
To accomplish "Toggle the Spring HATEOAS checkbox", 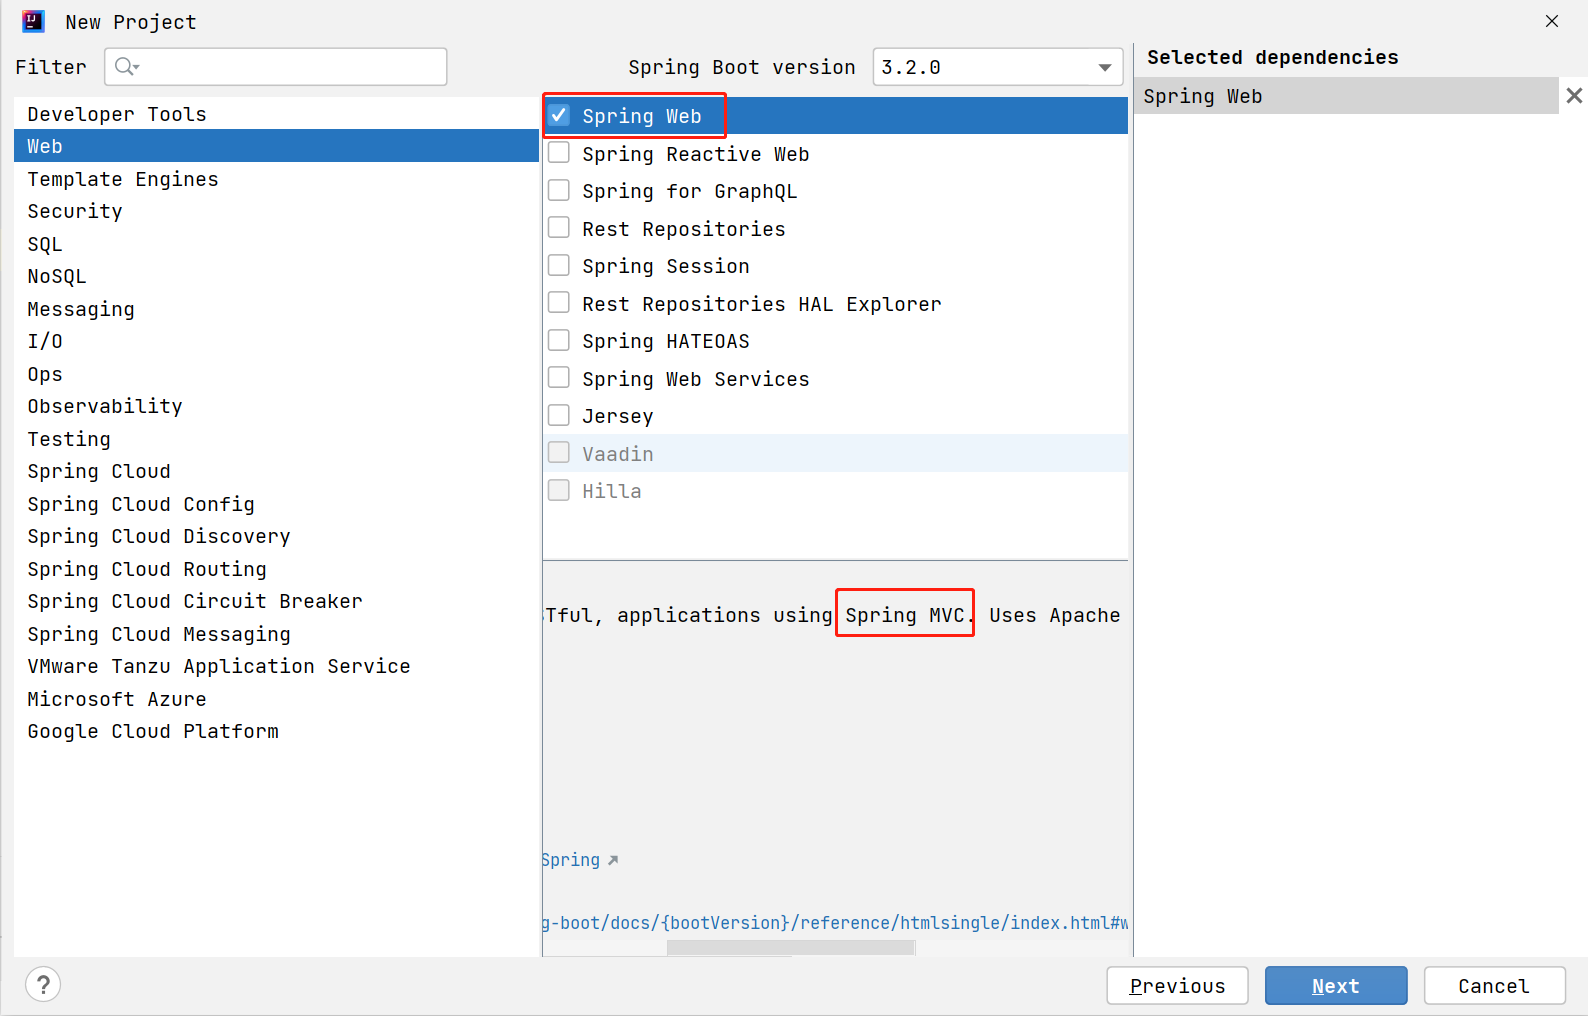I will (559, 340).
